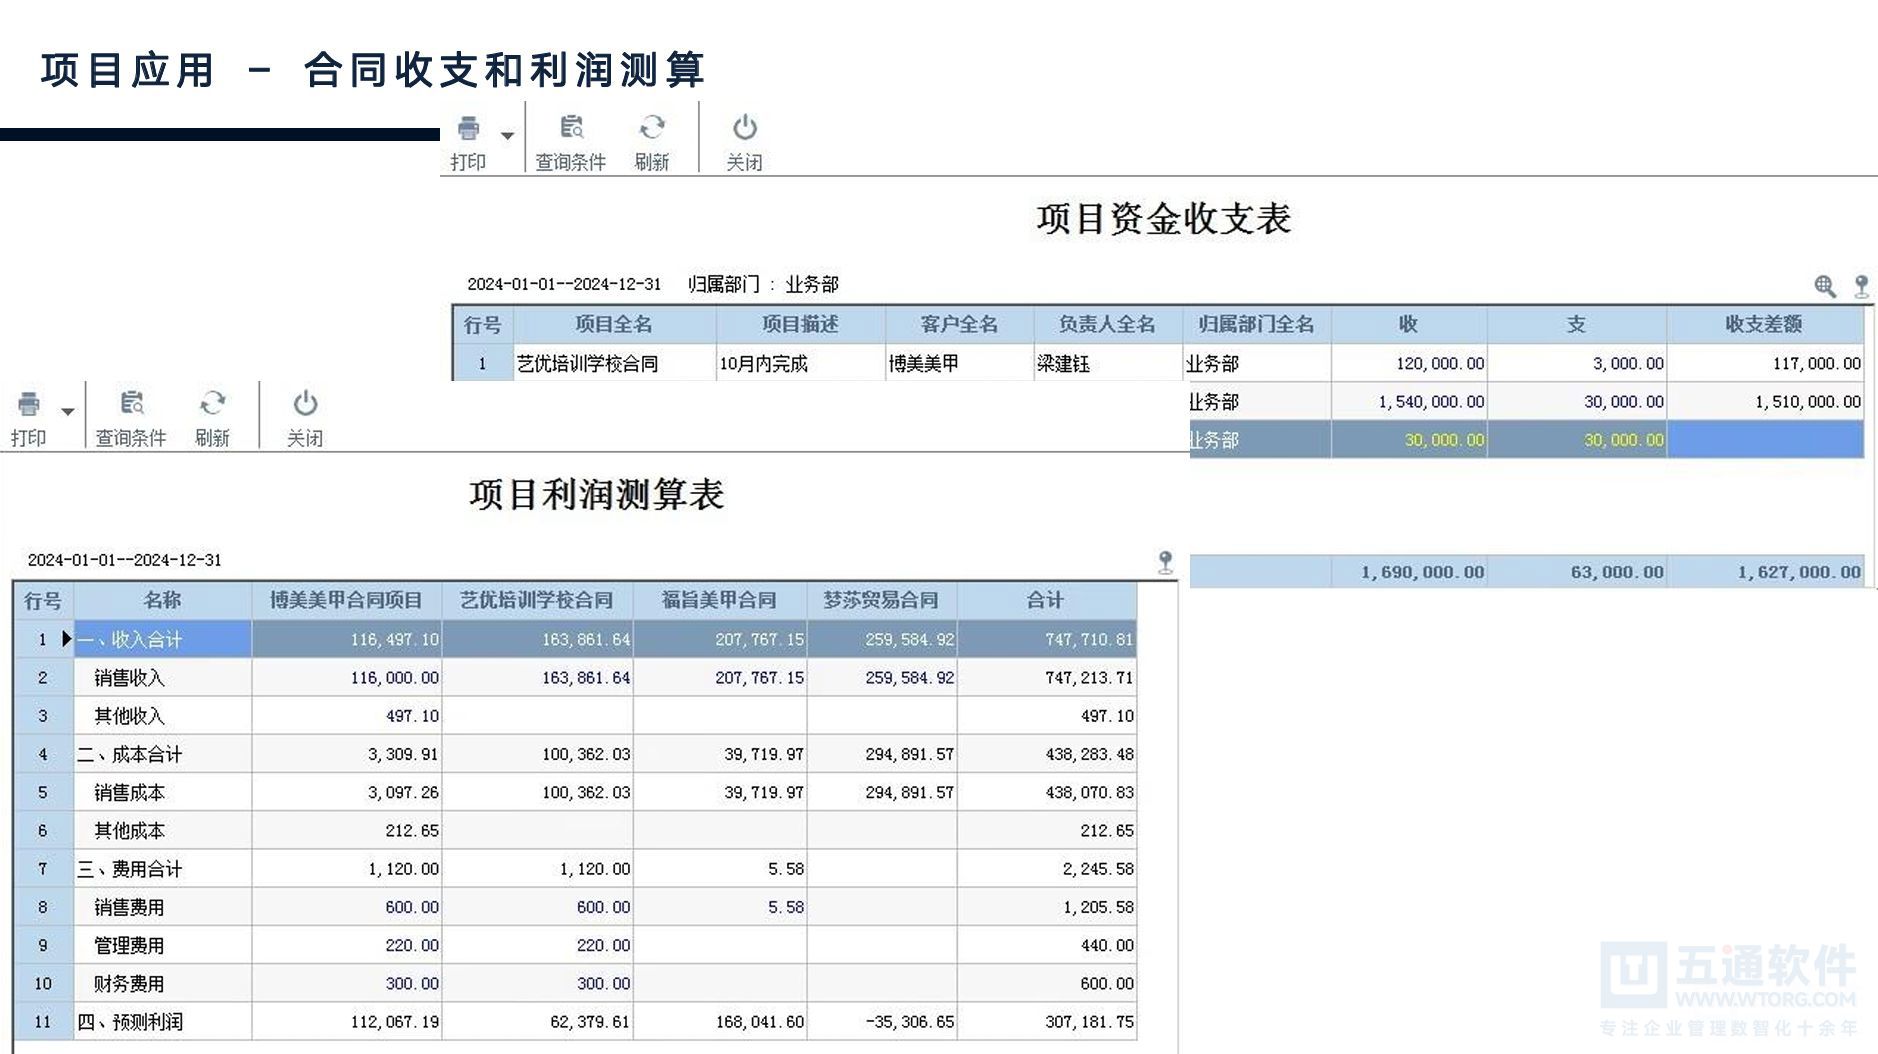This screenshot has height=1054, width=1878.
Task: Click 收支差额 column header
Action: [x=1764, y=324]
